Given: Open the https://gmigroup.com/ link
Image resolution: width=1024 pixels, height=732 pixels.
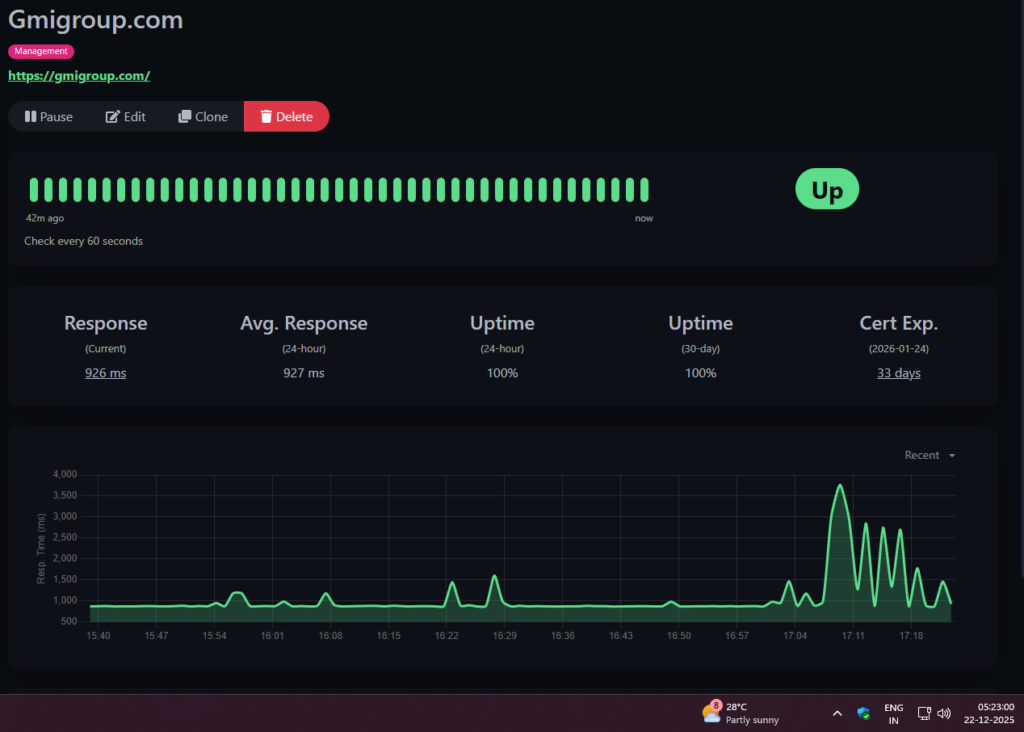Looking at the screenshot, I should (79, 75).
